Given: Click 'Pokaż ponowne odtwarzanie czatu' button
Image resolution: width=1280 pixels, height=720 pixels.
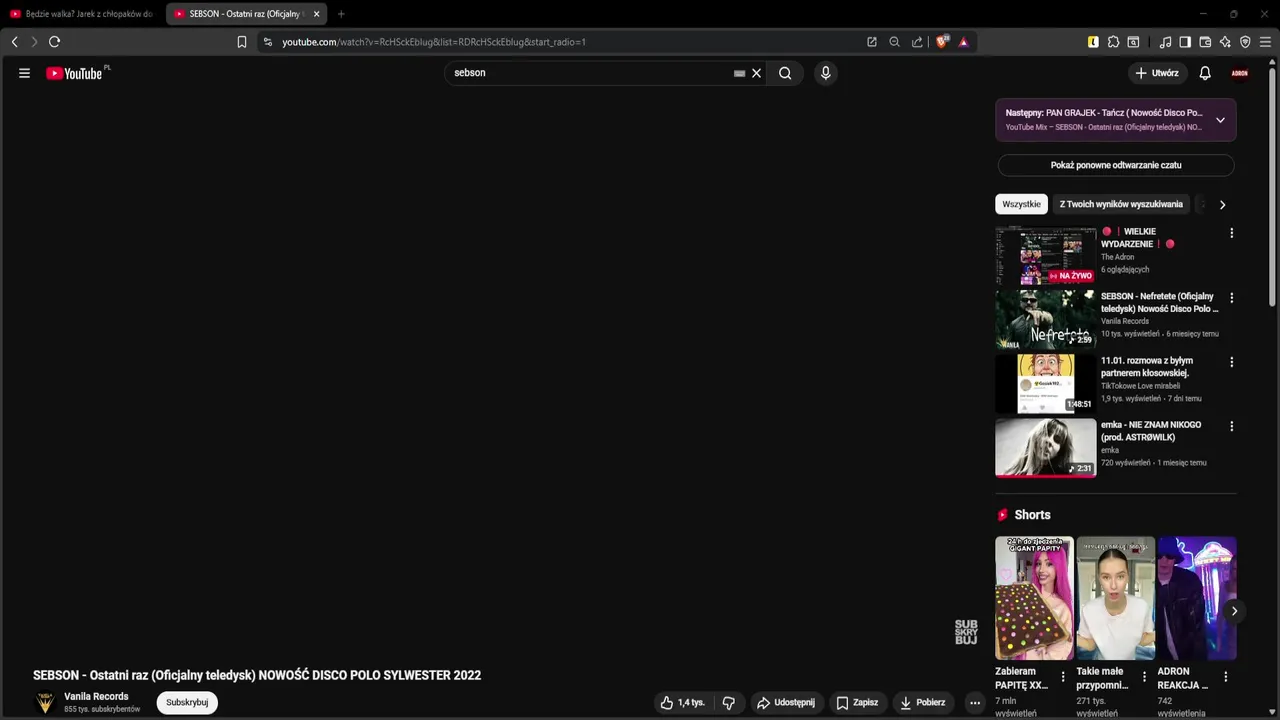Looking at the screenshot, I should point(1116,165).
